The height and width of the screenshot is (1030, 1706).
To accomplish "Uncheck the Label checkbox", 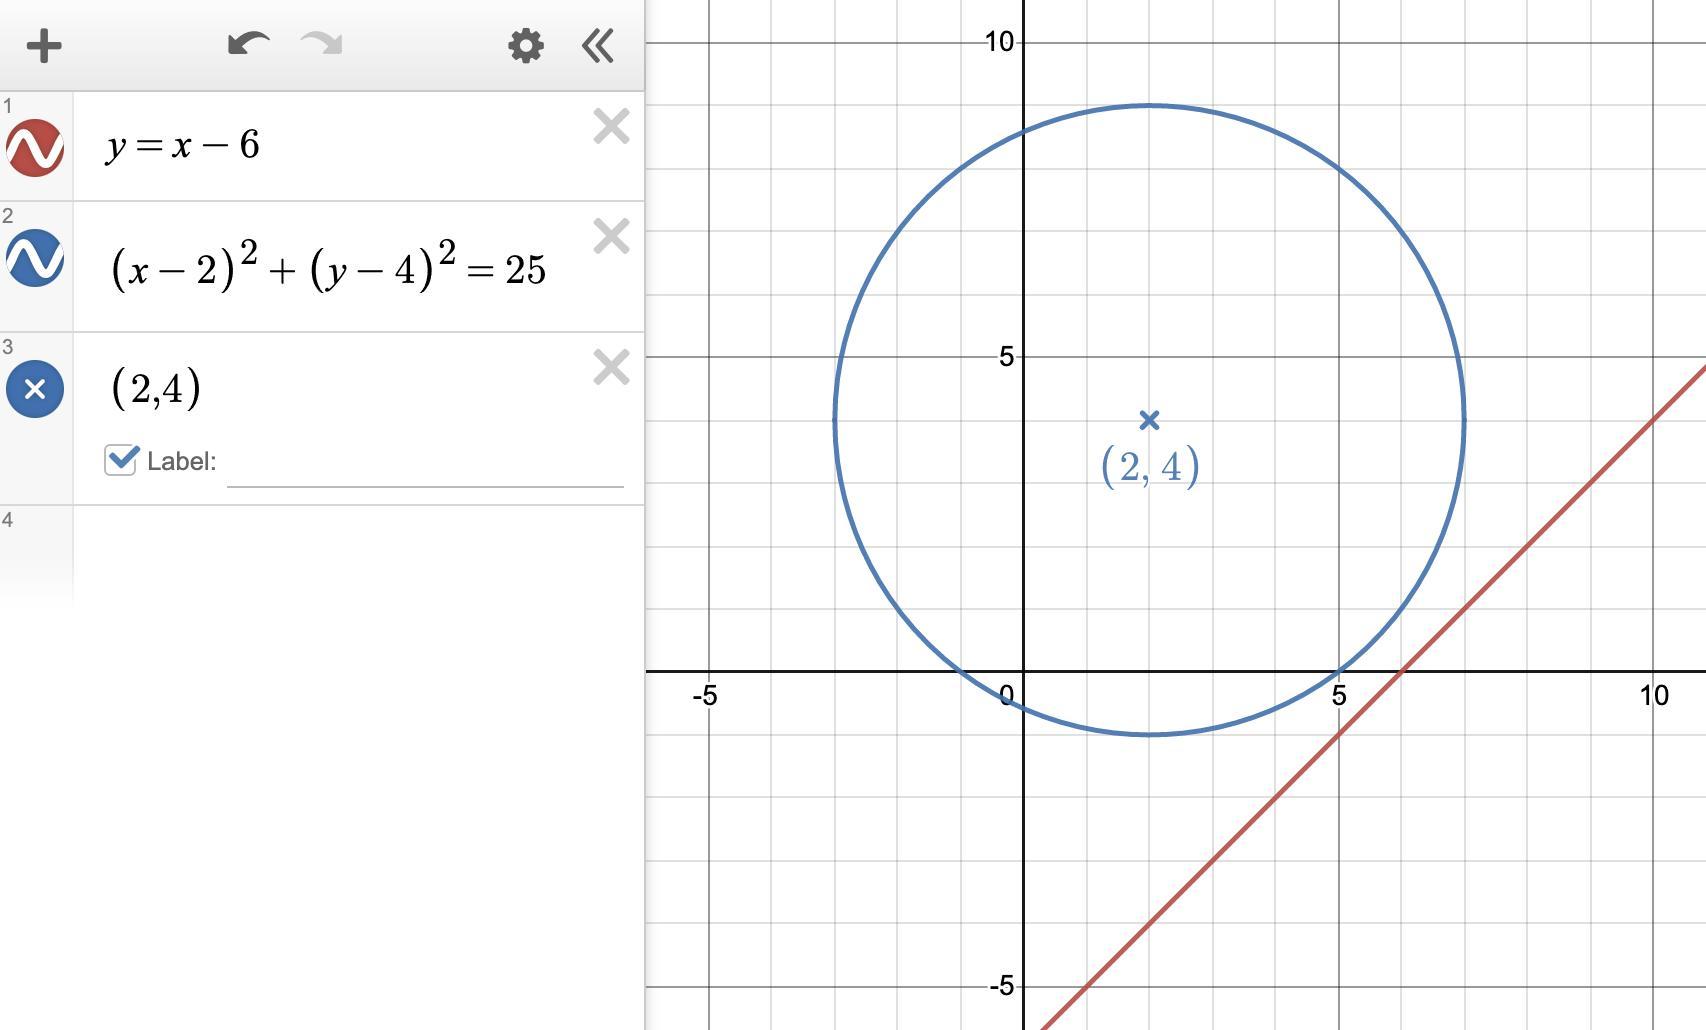I will (x=121, y=460).
